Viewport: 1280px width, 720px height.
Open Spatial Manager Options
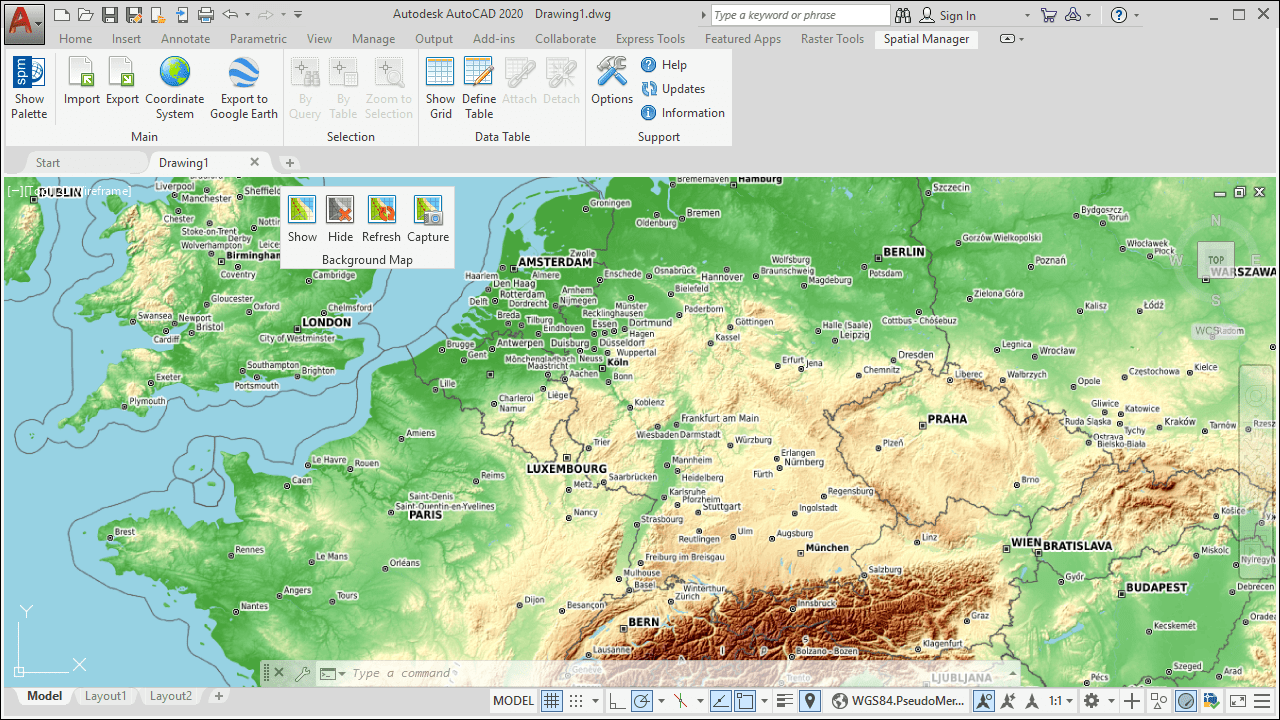point(612,81)
